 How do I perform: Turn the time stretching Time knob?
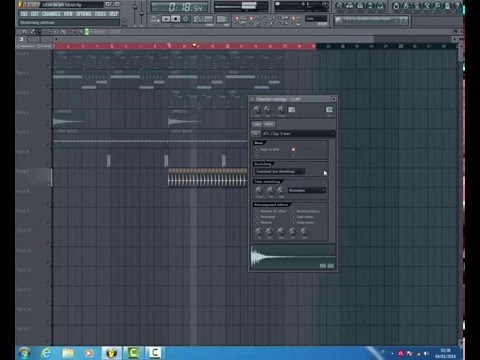(x=281, y=190)
